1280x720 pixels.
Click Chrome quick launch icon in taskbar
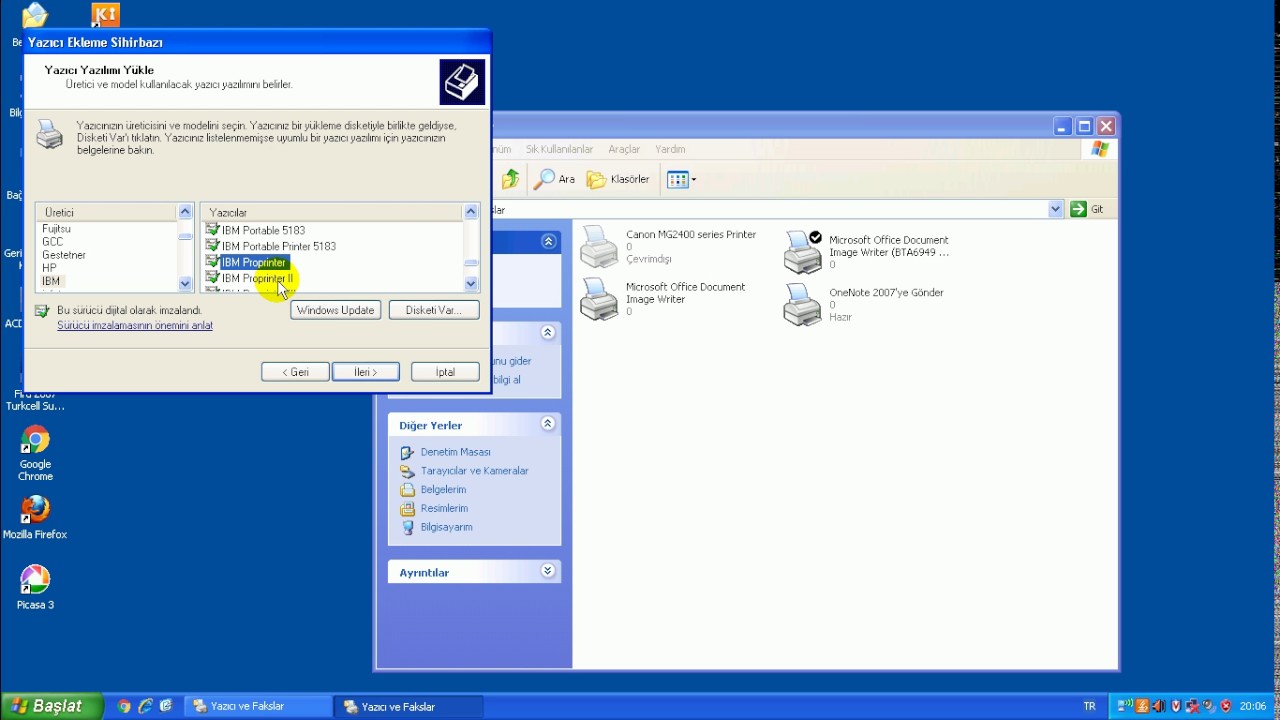124,706
